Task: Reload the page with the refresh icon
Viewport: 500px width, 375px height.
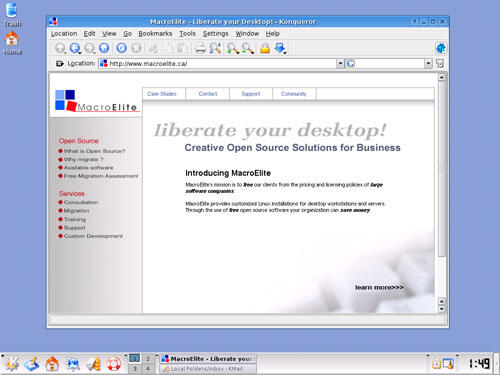Action: [x=121, y=48]
